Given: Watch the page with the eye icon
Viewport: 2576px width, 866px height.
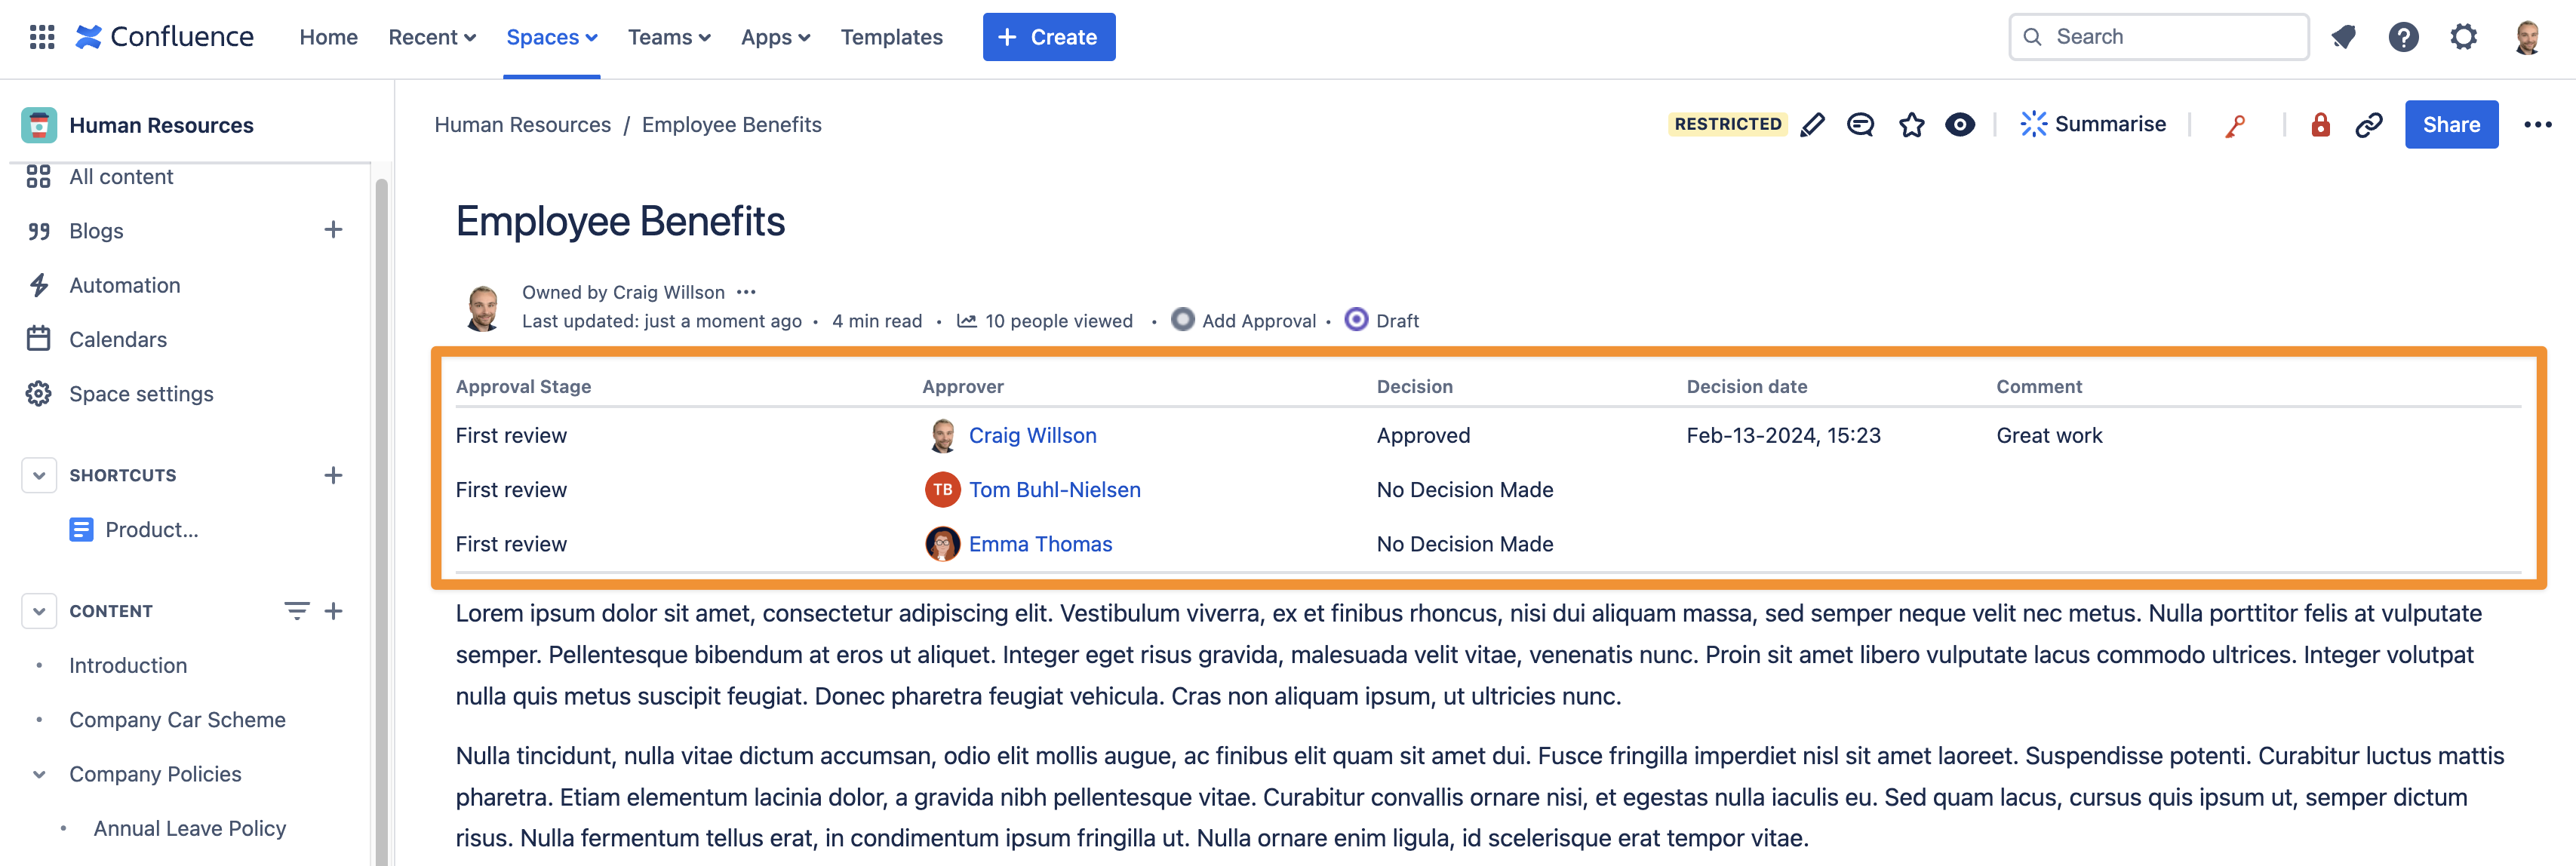Looking at the screenshot, I should [x=1960, y=124].
